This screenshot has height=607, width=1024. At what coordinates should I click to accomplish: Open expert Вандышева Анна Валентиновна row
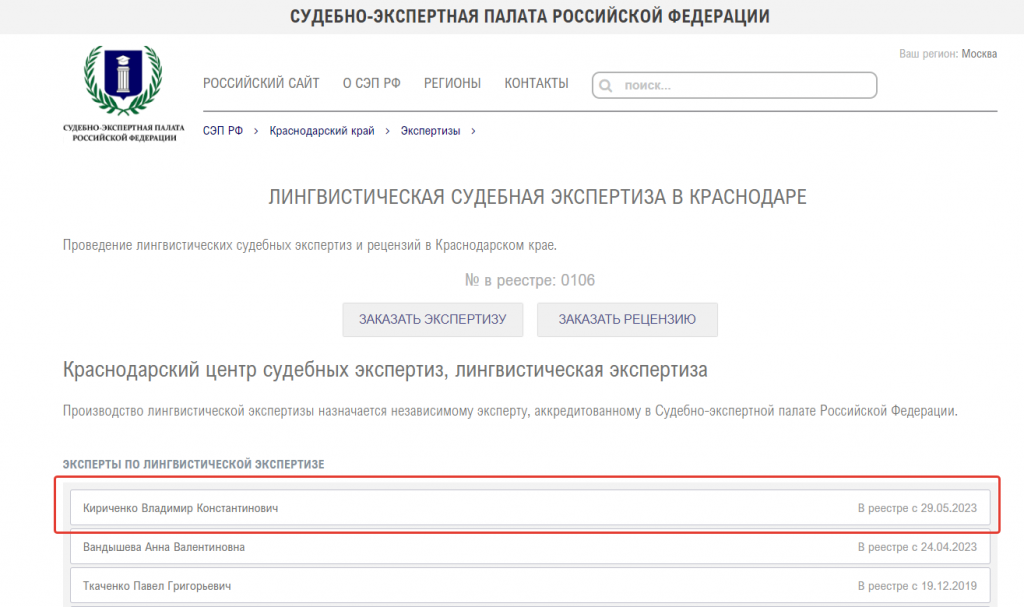(x=530, y=547)
